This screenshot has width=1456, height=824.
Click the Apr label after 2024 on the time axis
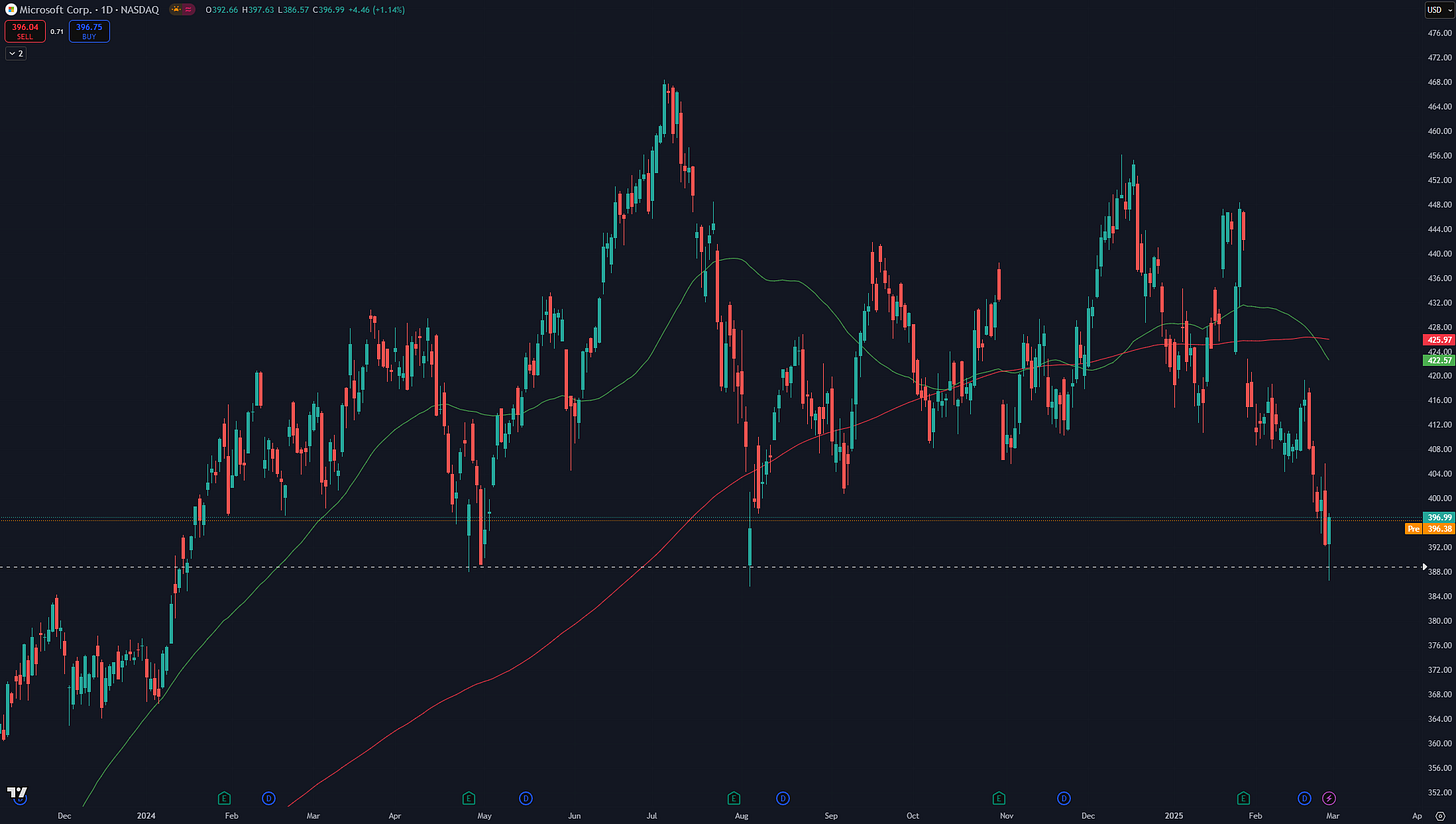[x=395, y=816]
